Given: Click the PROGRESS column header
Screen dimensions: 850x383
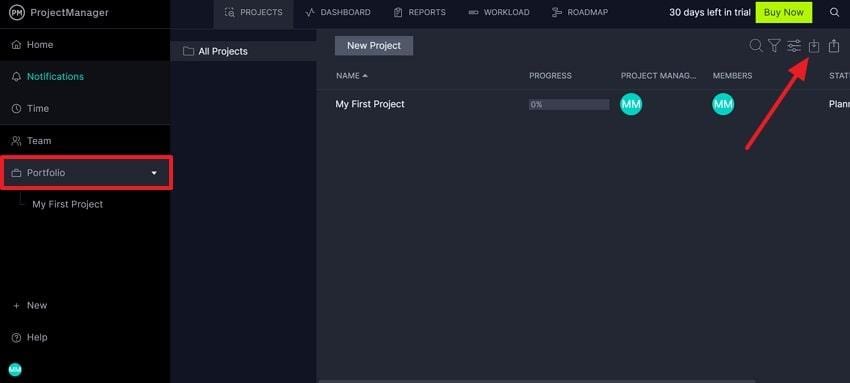Looking at the screenshot, I should (550, 76).
